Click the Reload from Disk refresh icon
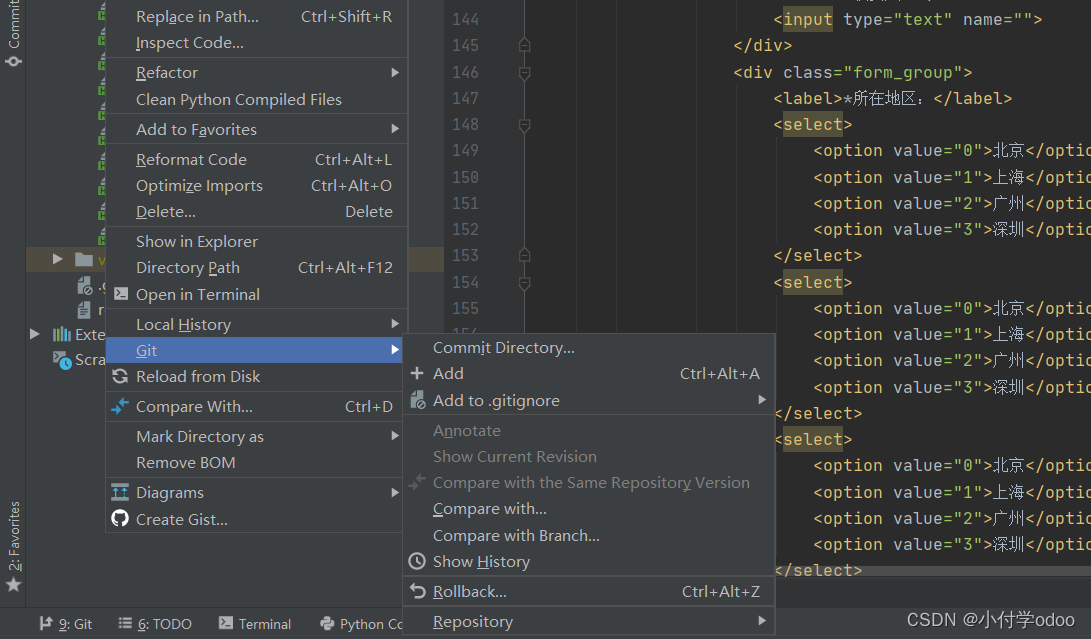This screenshot has height=639, width=1091. click(120, 377)
